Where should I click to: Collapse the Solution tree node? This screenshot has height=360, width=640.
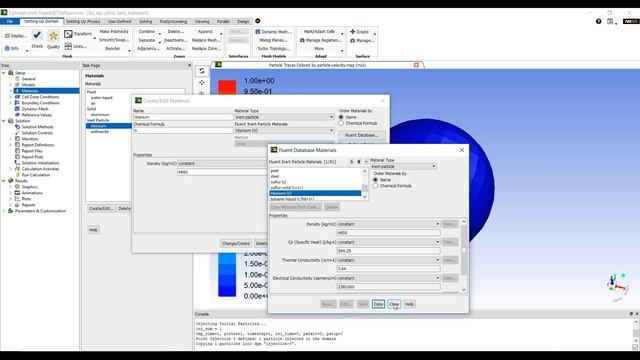4,121
